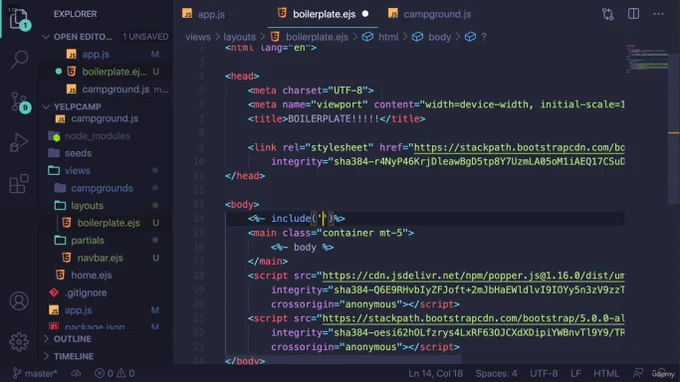The image size is (680, 382).
Task: Open home.ejs file in views
Action: coord(91,275)
